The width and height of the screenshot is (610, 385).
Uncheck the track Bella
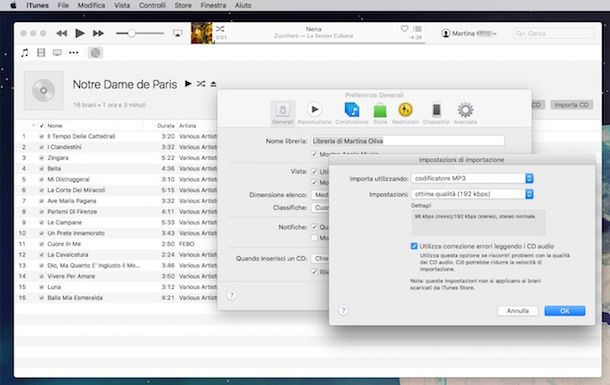pos(41,169)
